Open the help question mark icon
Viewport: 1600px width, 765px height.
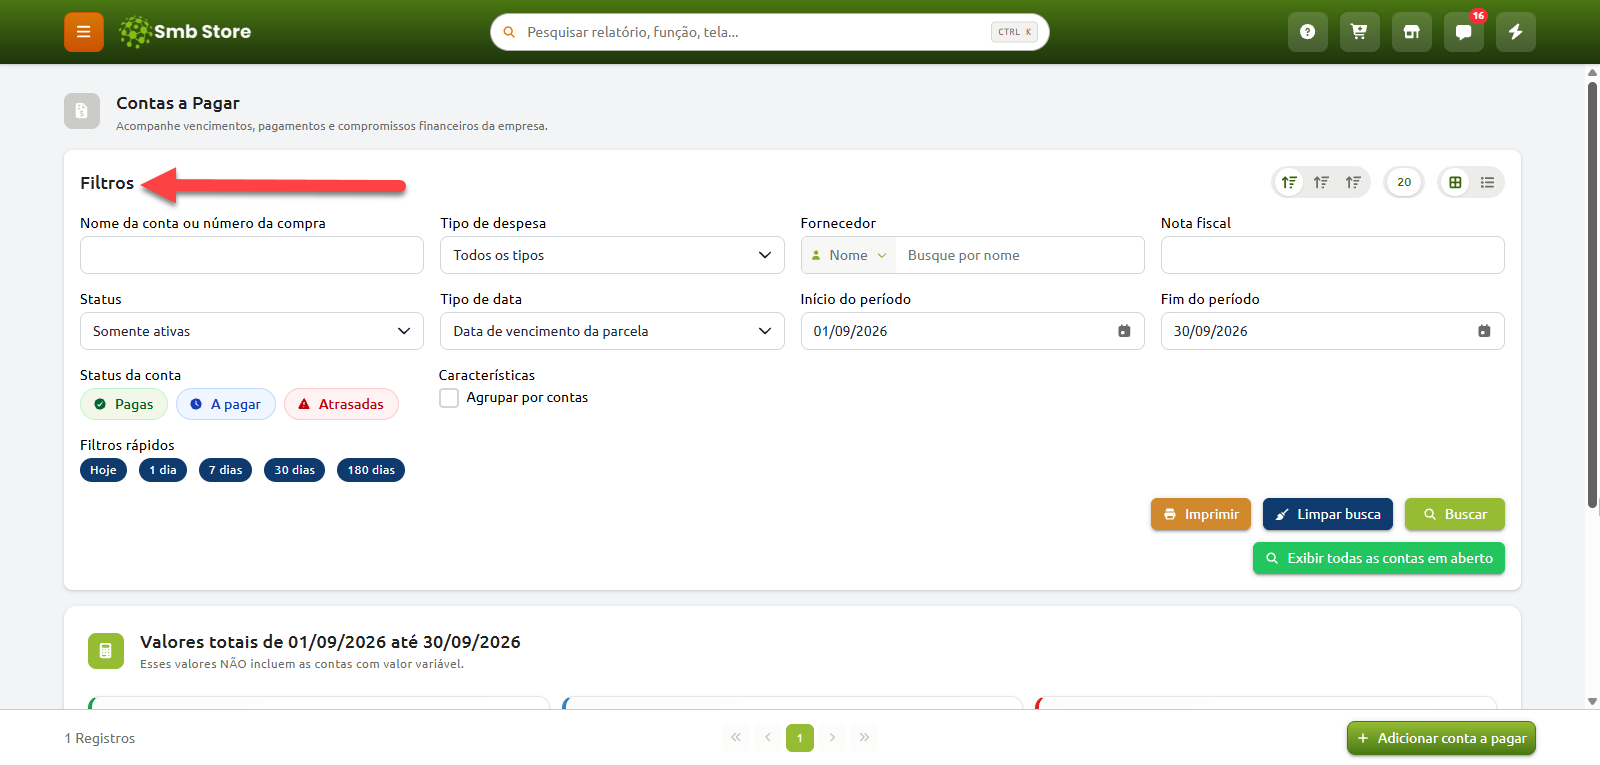pyautogui.click(x=1308, y=32)
